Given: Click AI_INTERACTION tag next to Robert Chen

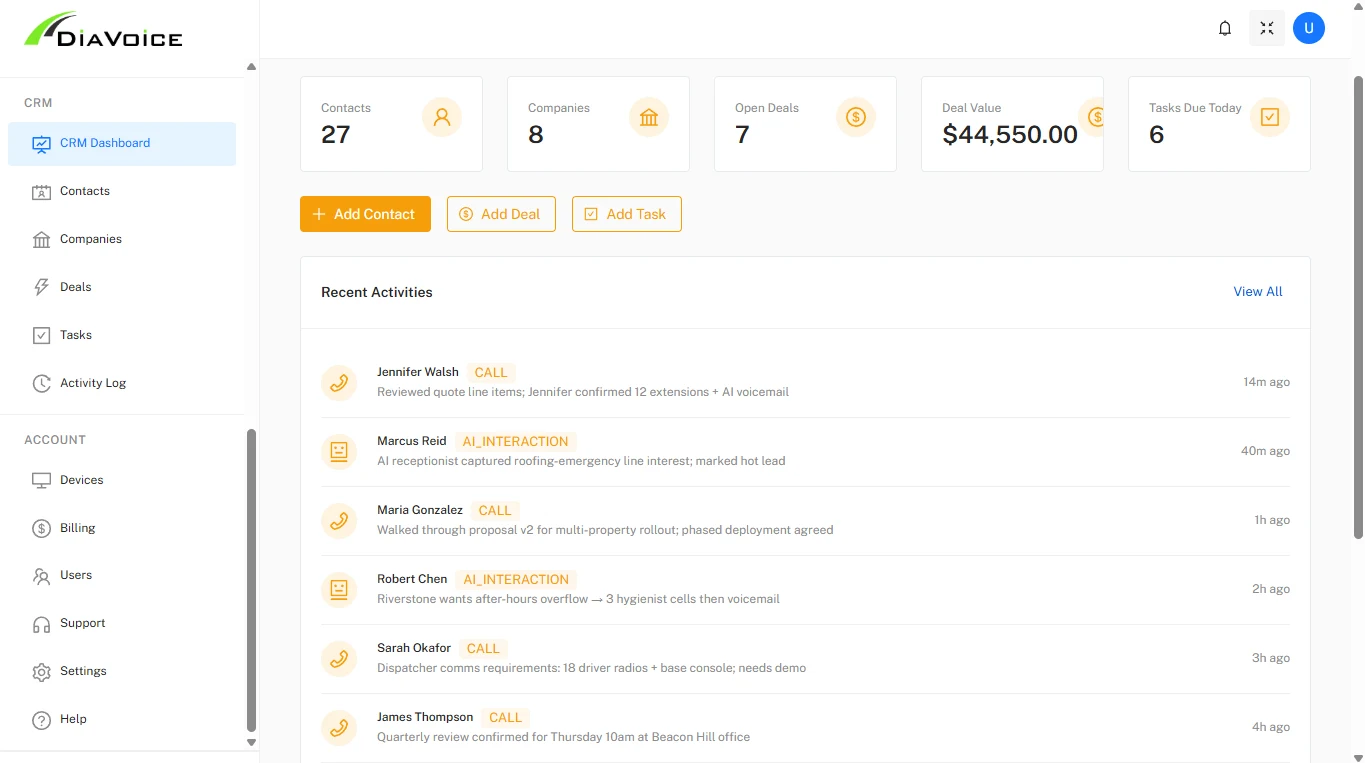Looking at the screenshot, I should pyautogui.click(x=516, y=579).
